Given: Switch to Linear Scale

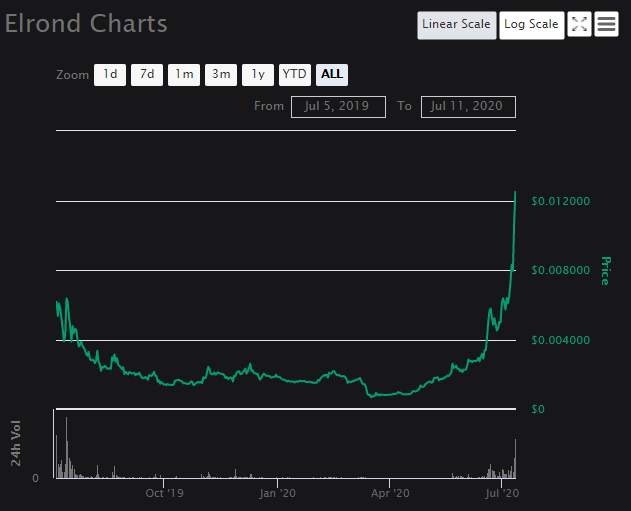Looking at the screenshot, I should [x=457, y=25].
